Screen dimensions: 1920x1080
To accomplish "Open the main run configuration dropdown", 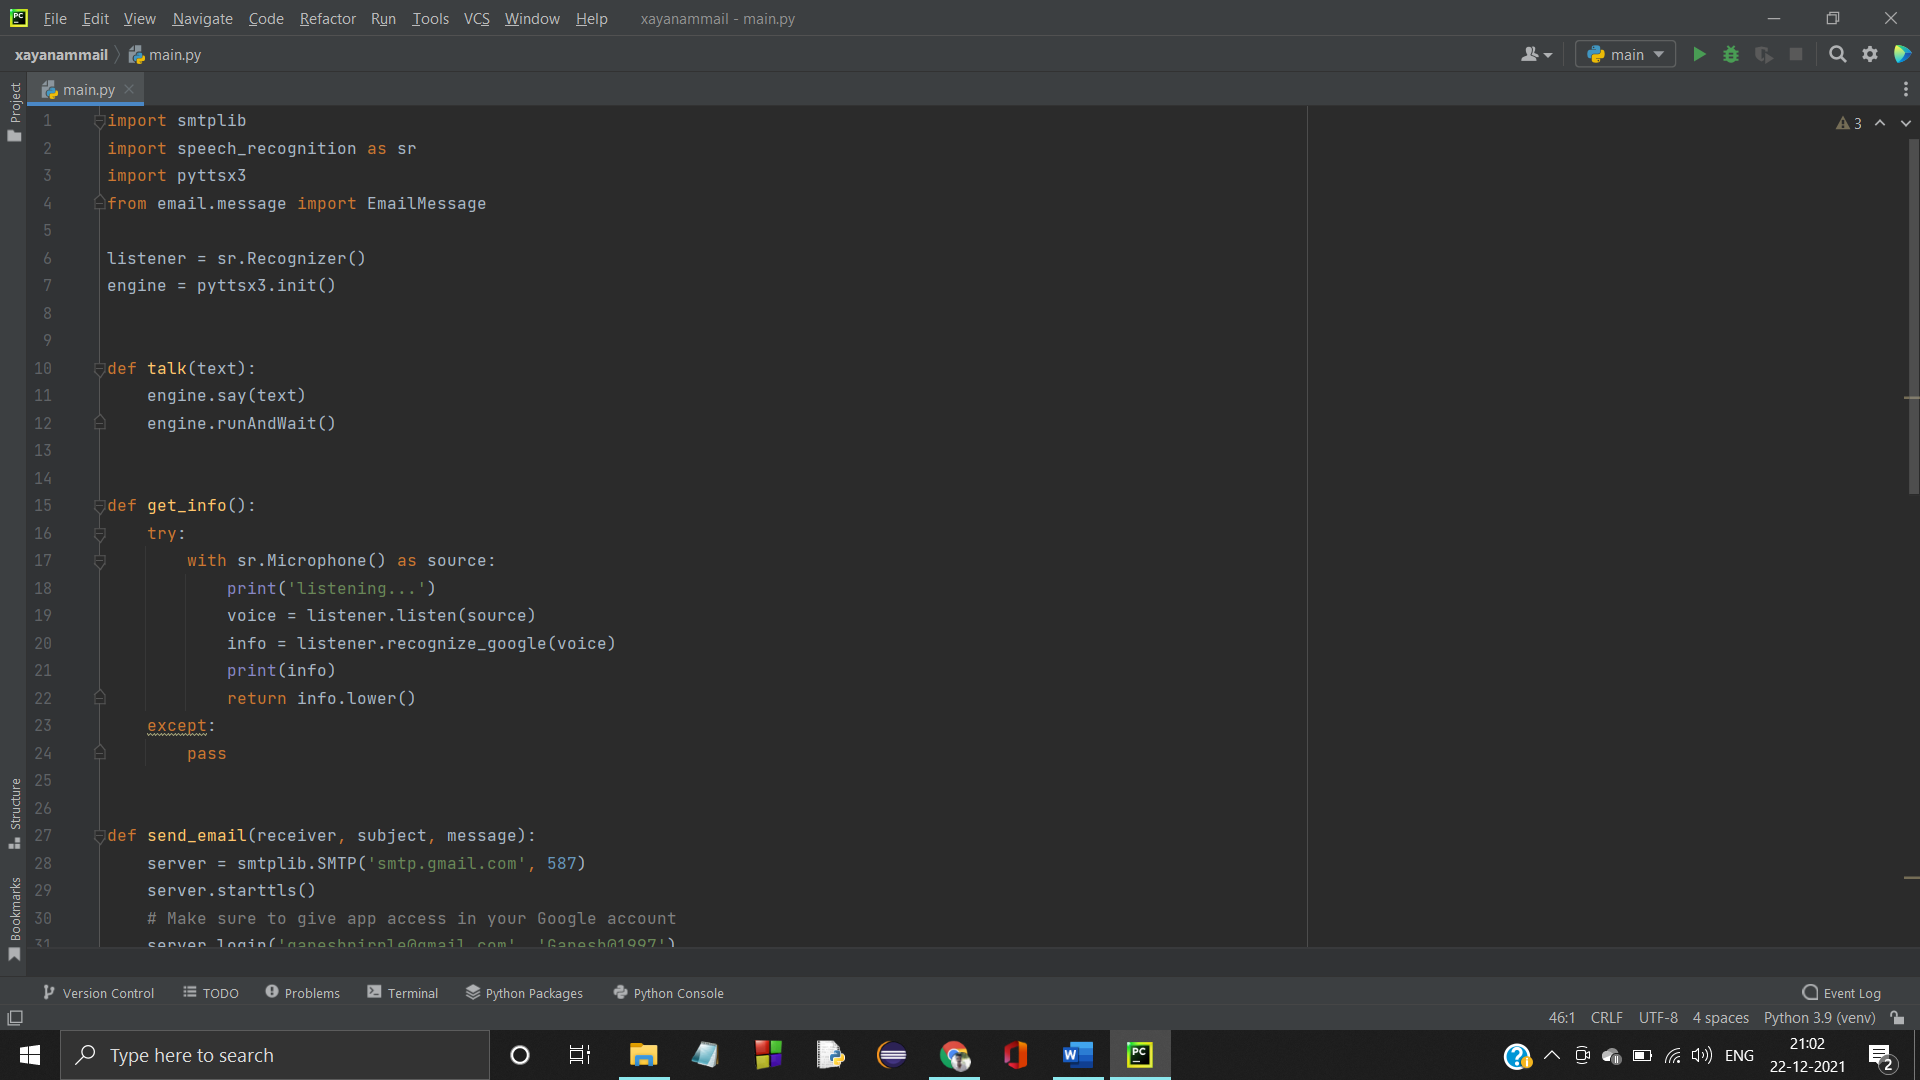I will tap(1624, 54).
